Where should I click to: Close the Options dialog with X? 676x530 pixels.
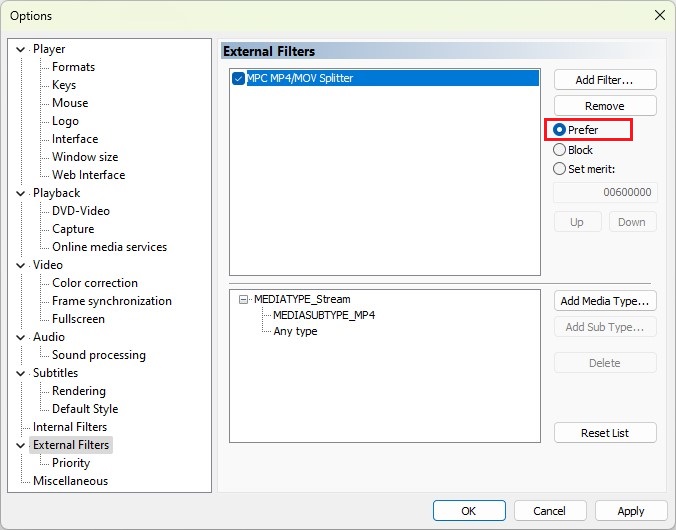point(660,16)
